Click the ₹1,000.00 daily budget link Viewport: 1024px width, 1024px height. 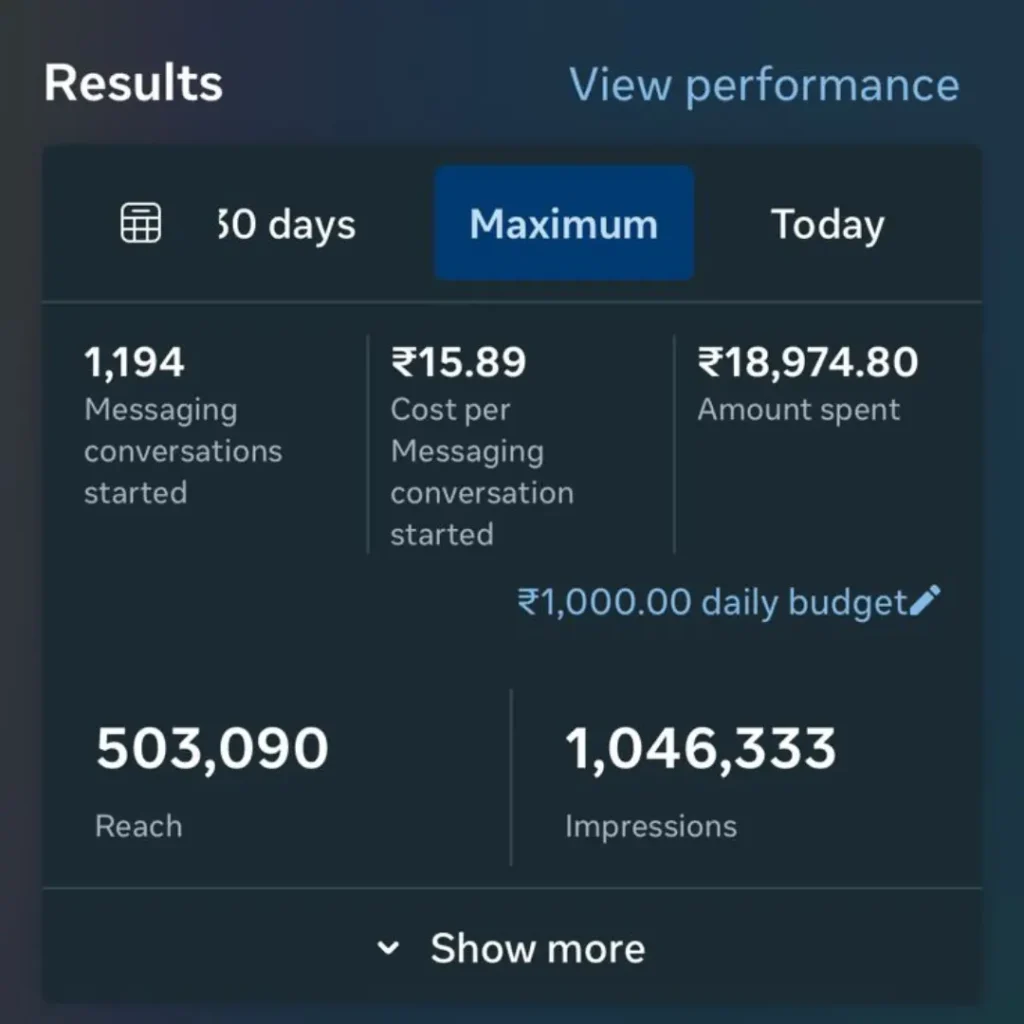tap(711, 602)
